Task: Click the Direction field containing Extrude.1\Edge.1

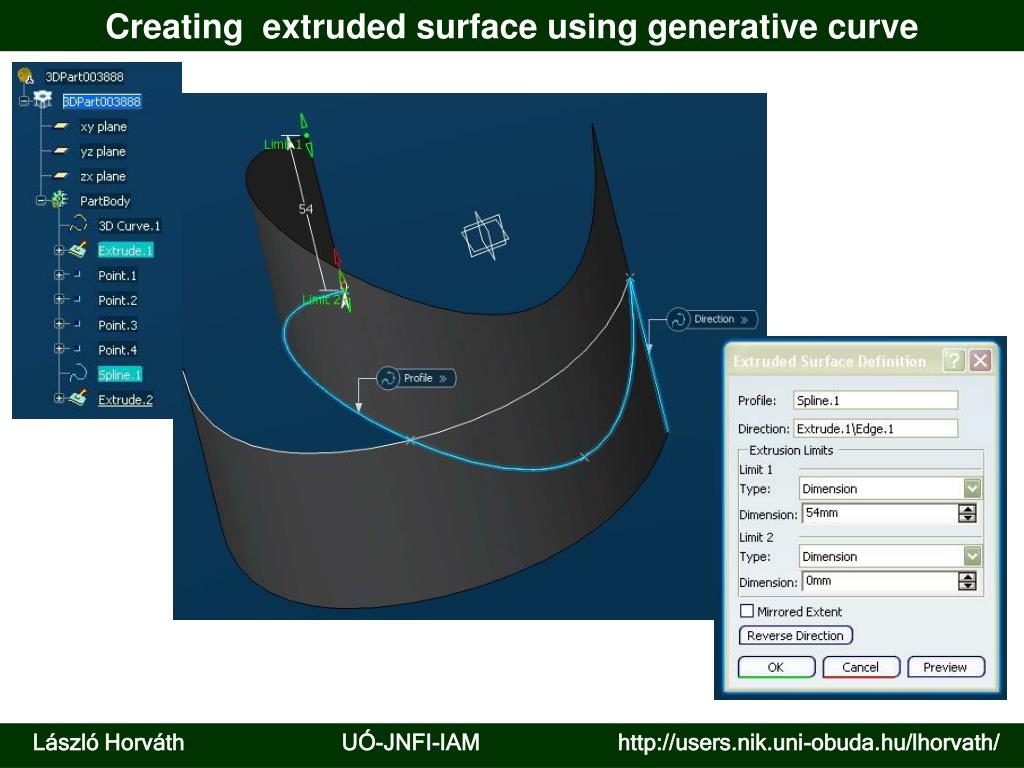Action: (x=875, y=429)
